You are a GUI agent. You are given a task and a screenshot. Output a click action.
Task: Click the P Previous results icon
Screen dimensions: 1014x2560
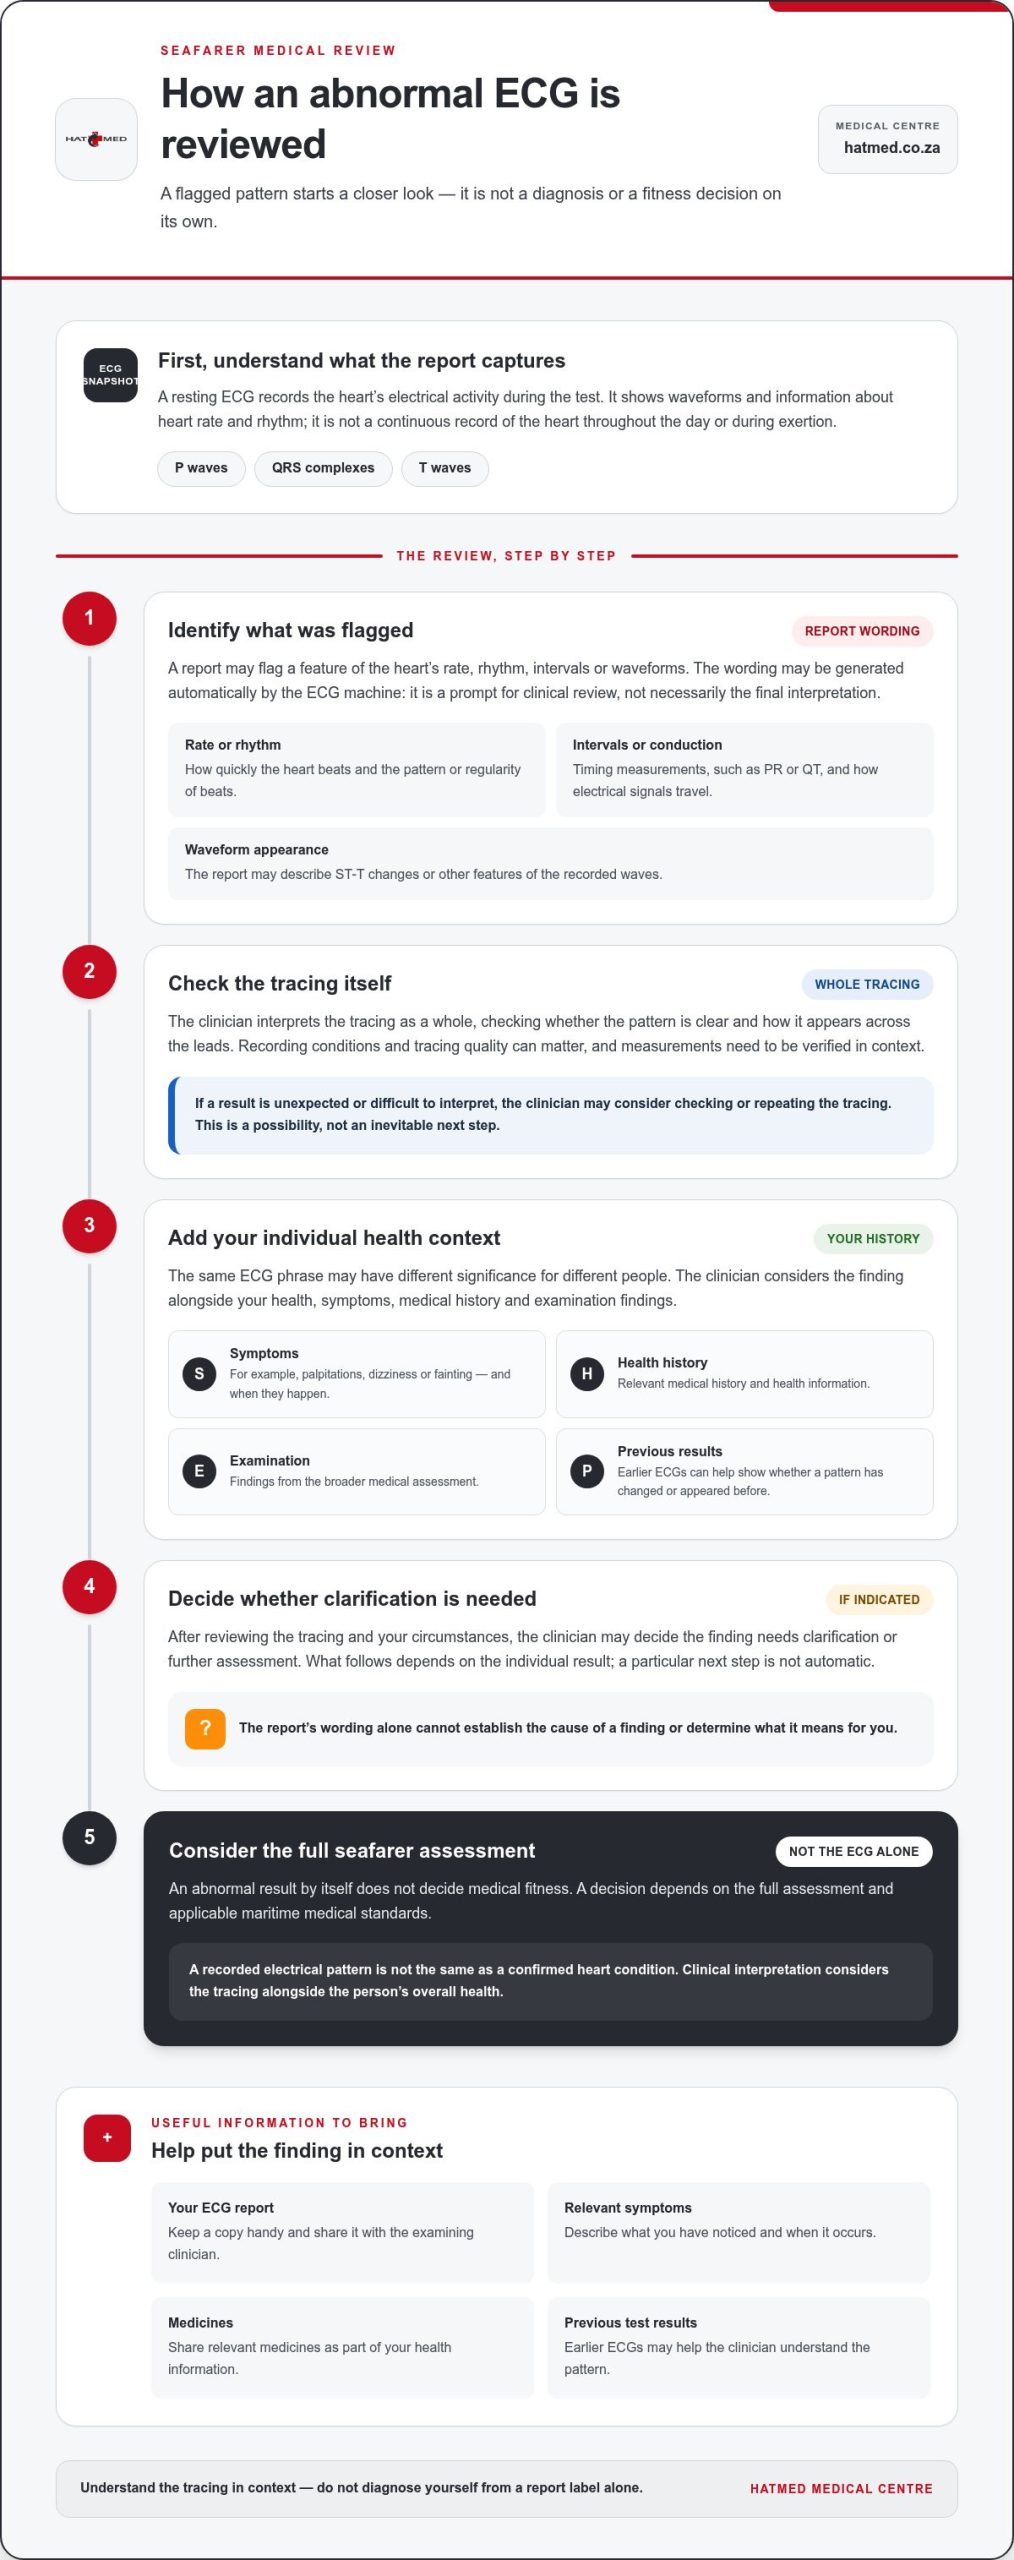point(587,1471)
